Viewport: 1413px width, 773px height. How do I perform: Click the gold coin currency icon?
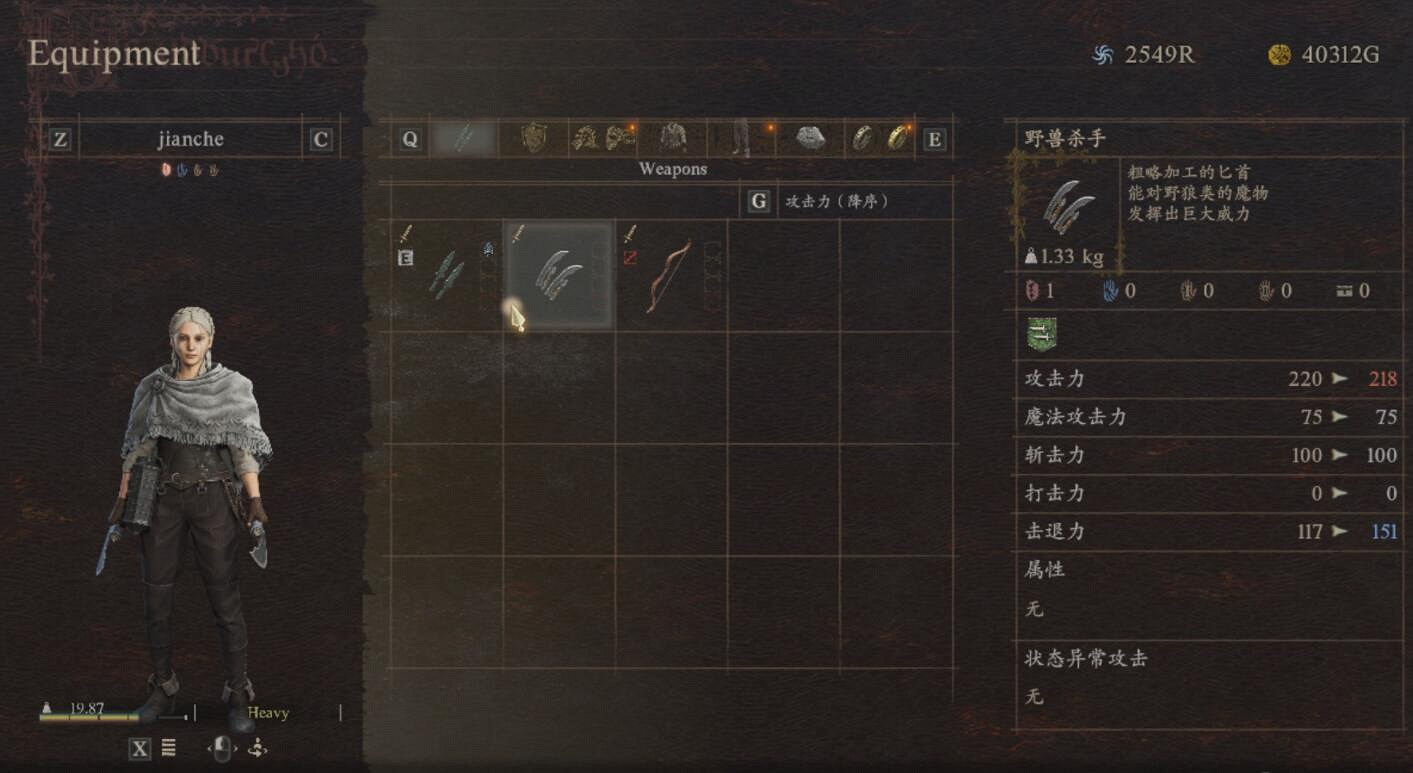coord(1280,55)
